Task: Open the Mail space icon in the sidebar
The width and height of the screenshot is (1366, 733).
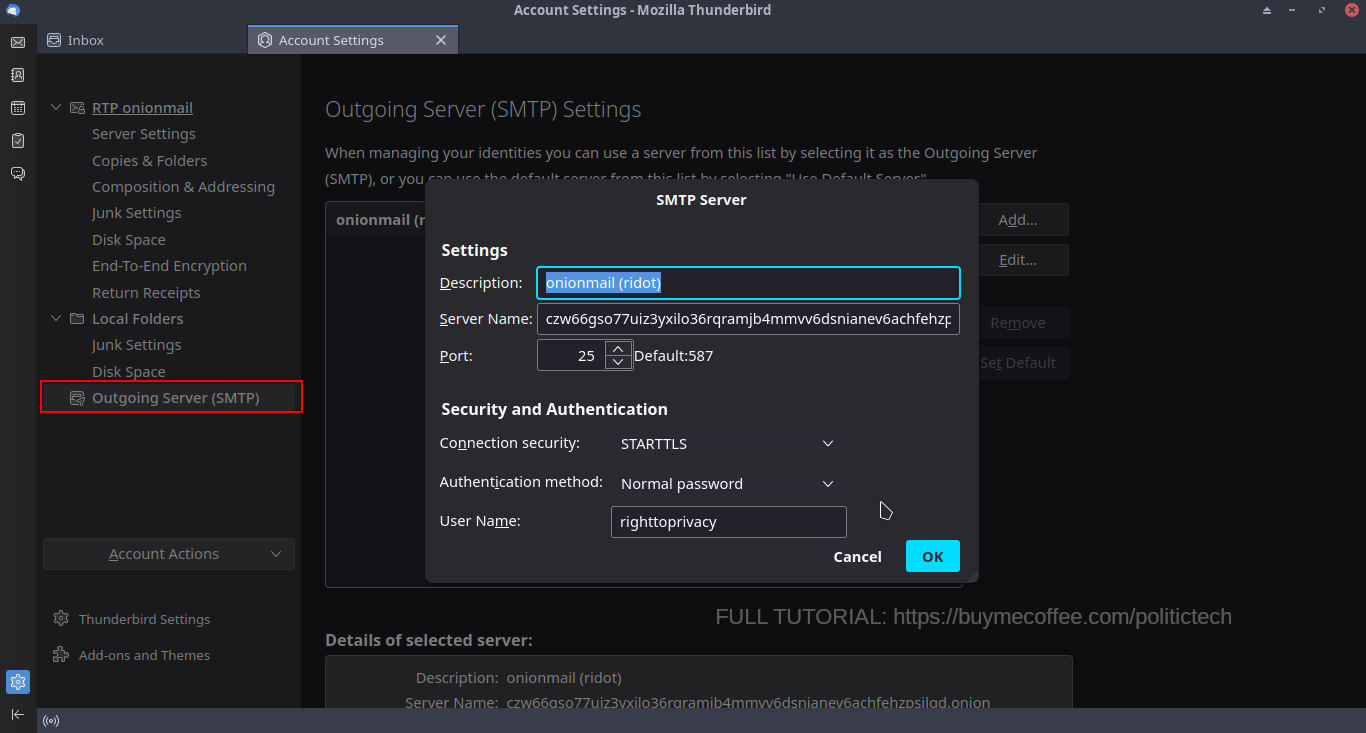Action: click(x=18, y=42)
